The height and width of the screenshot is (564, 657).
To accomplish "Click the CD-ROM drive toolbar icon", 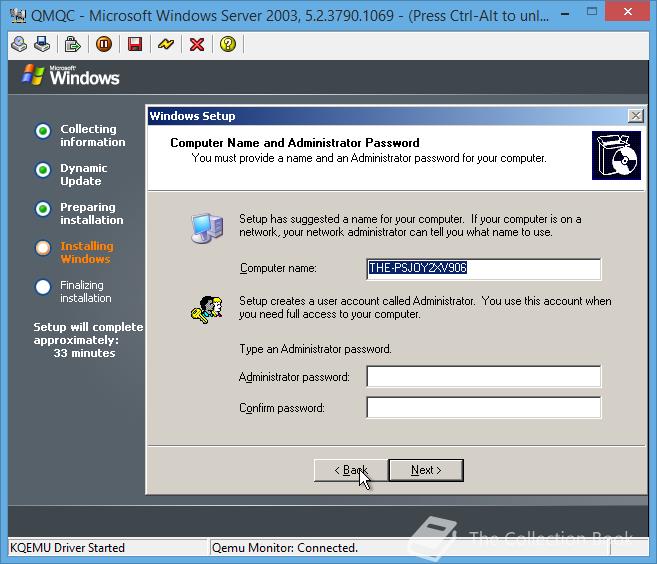I will (19, 44).
